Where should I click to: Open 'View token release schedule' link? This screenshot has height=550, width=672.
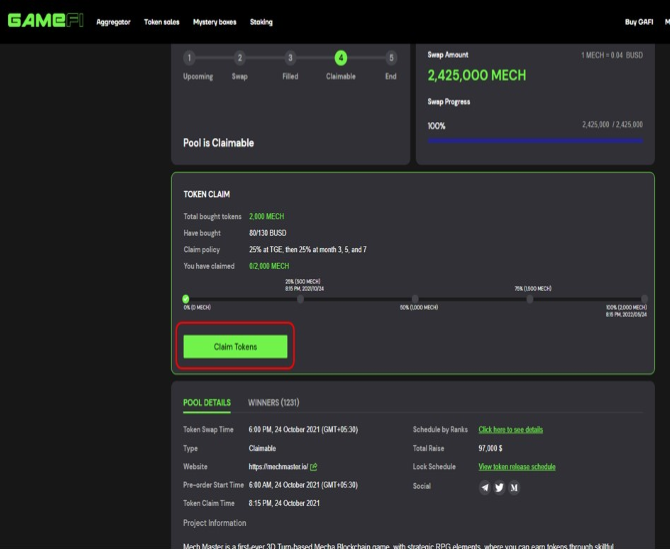(517, 467)
